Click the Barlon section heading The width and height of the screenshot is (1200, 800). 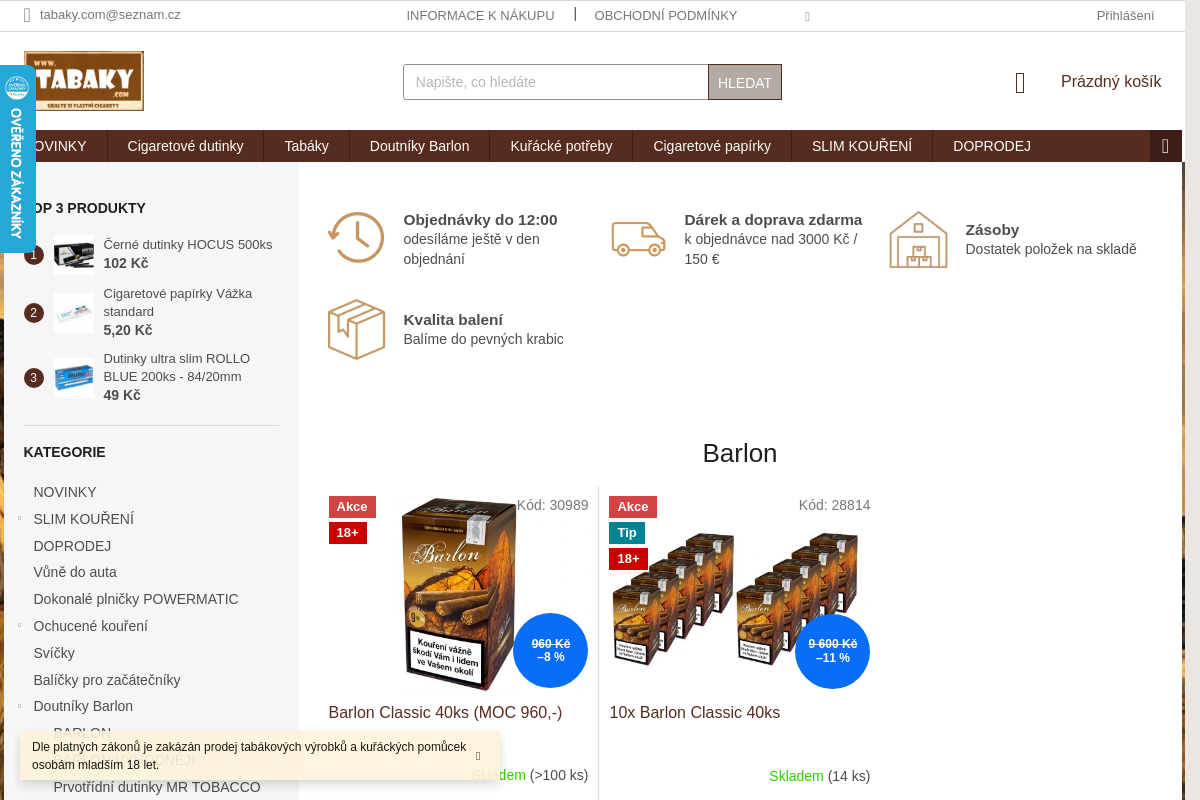click(740, 453)
